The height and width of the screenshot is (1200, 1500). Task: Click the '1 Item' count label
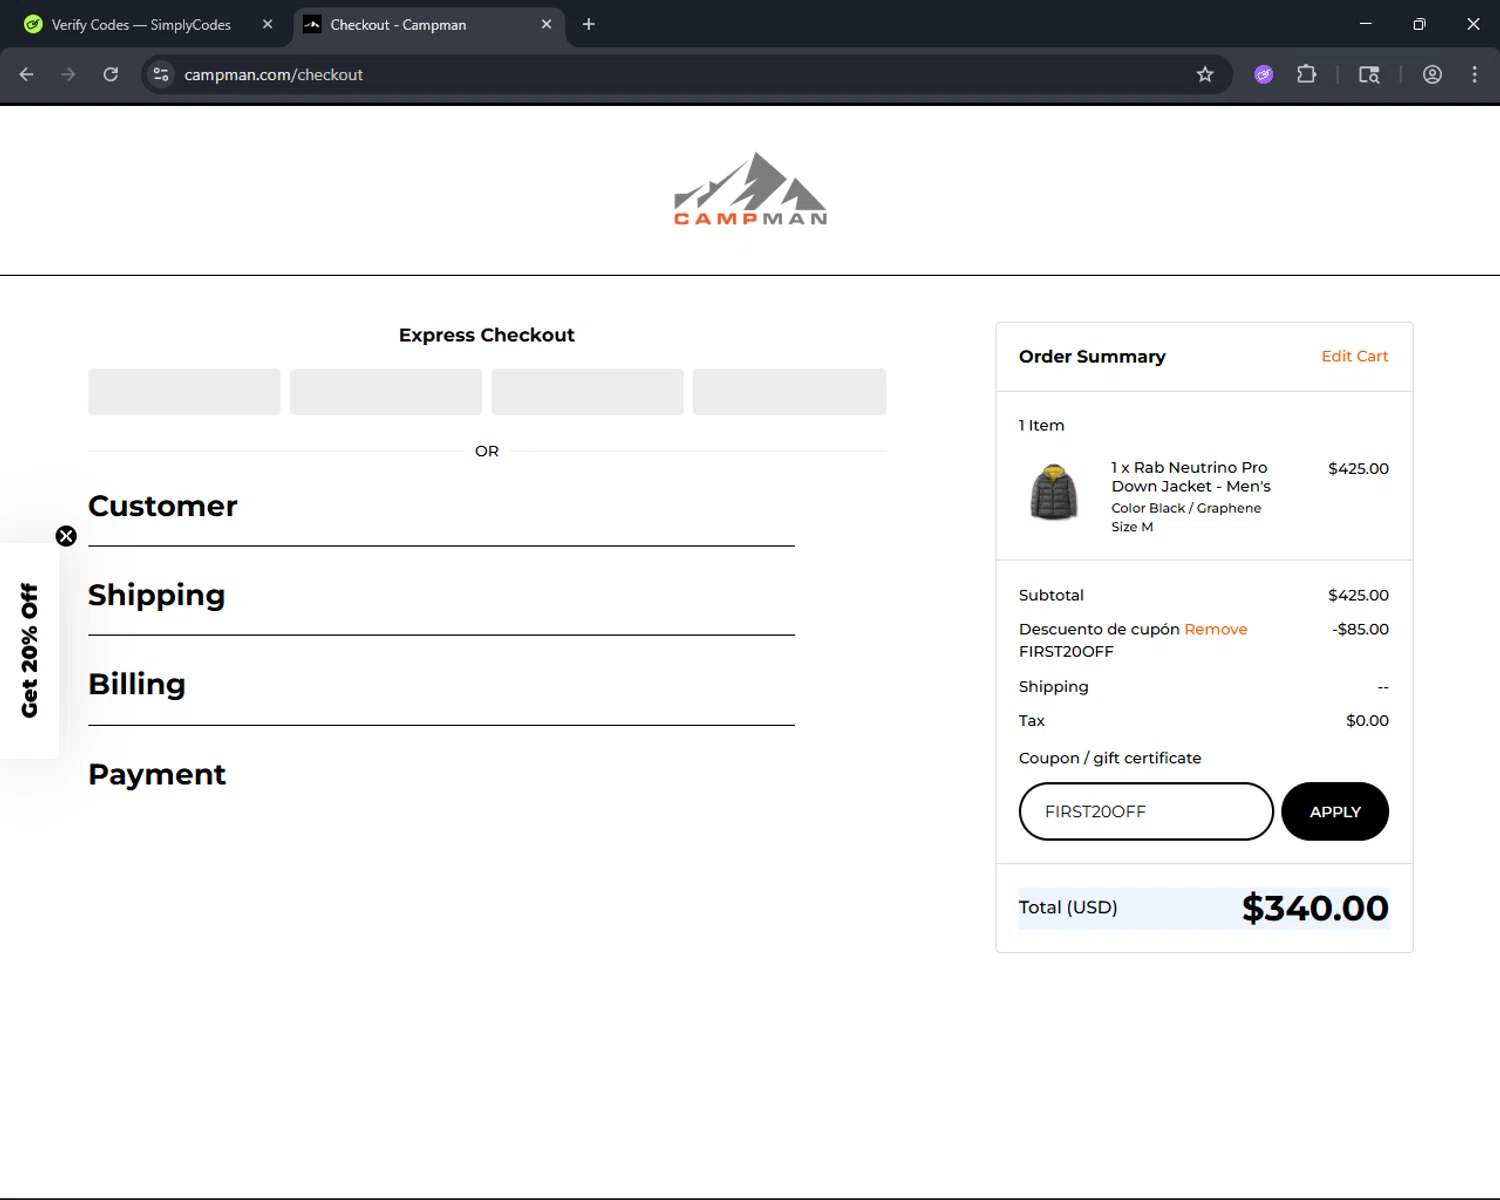pyautogui.click(x=1041, y=425)
